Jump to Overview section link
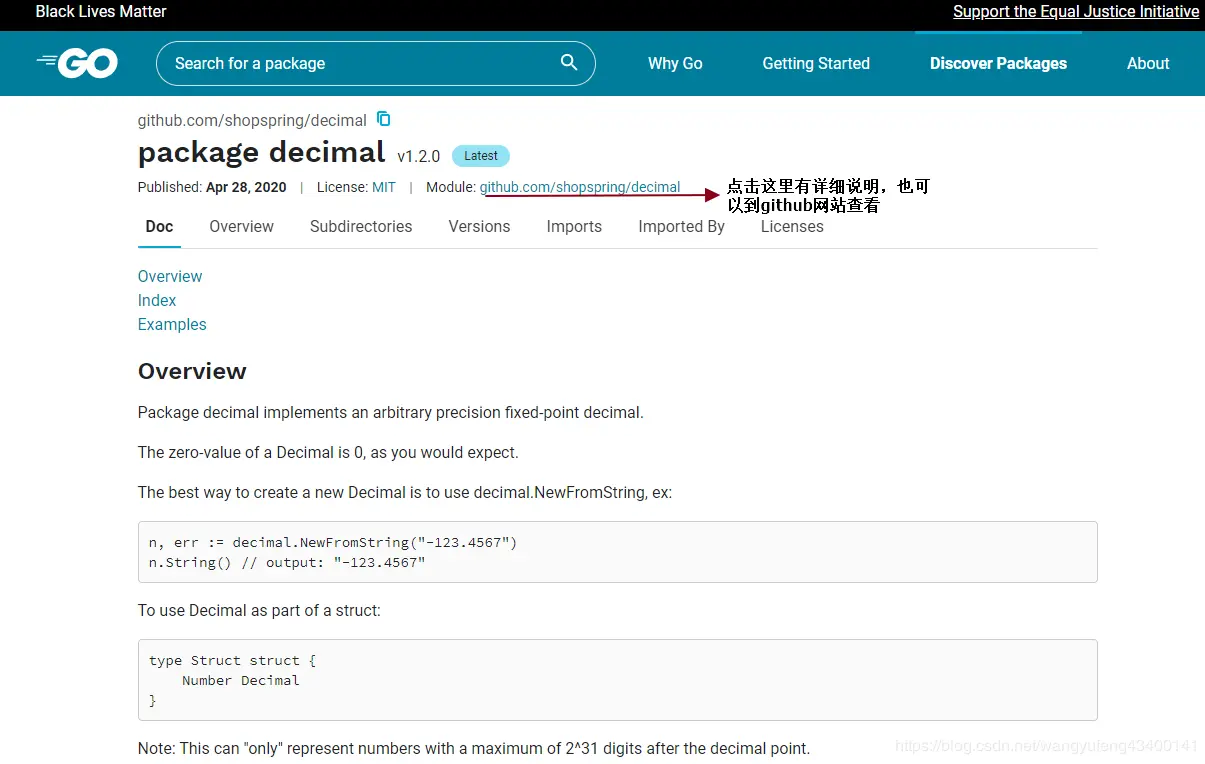 click(170, 276)
